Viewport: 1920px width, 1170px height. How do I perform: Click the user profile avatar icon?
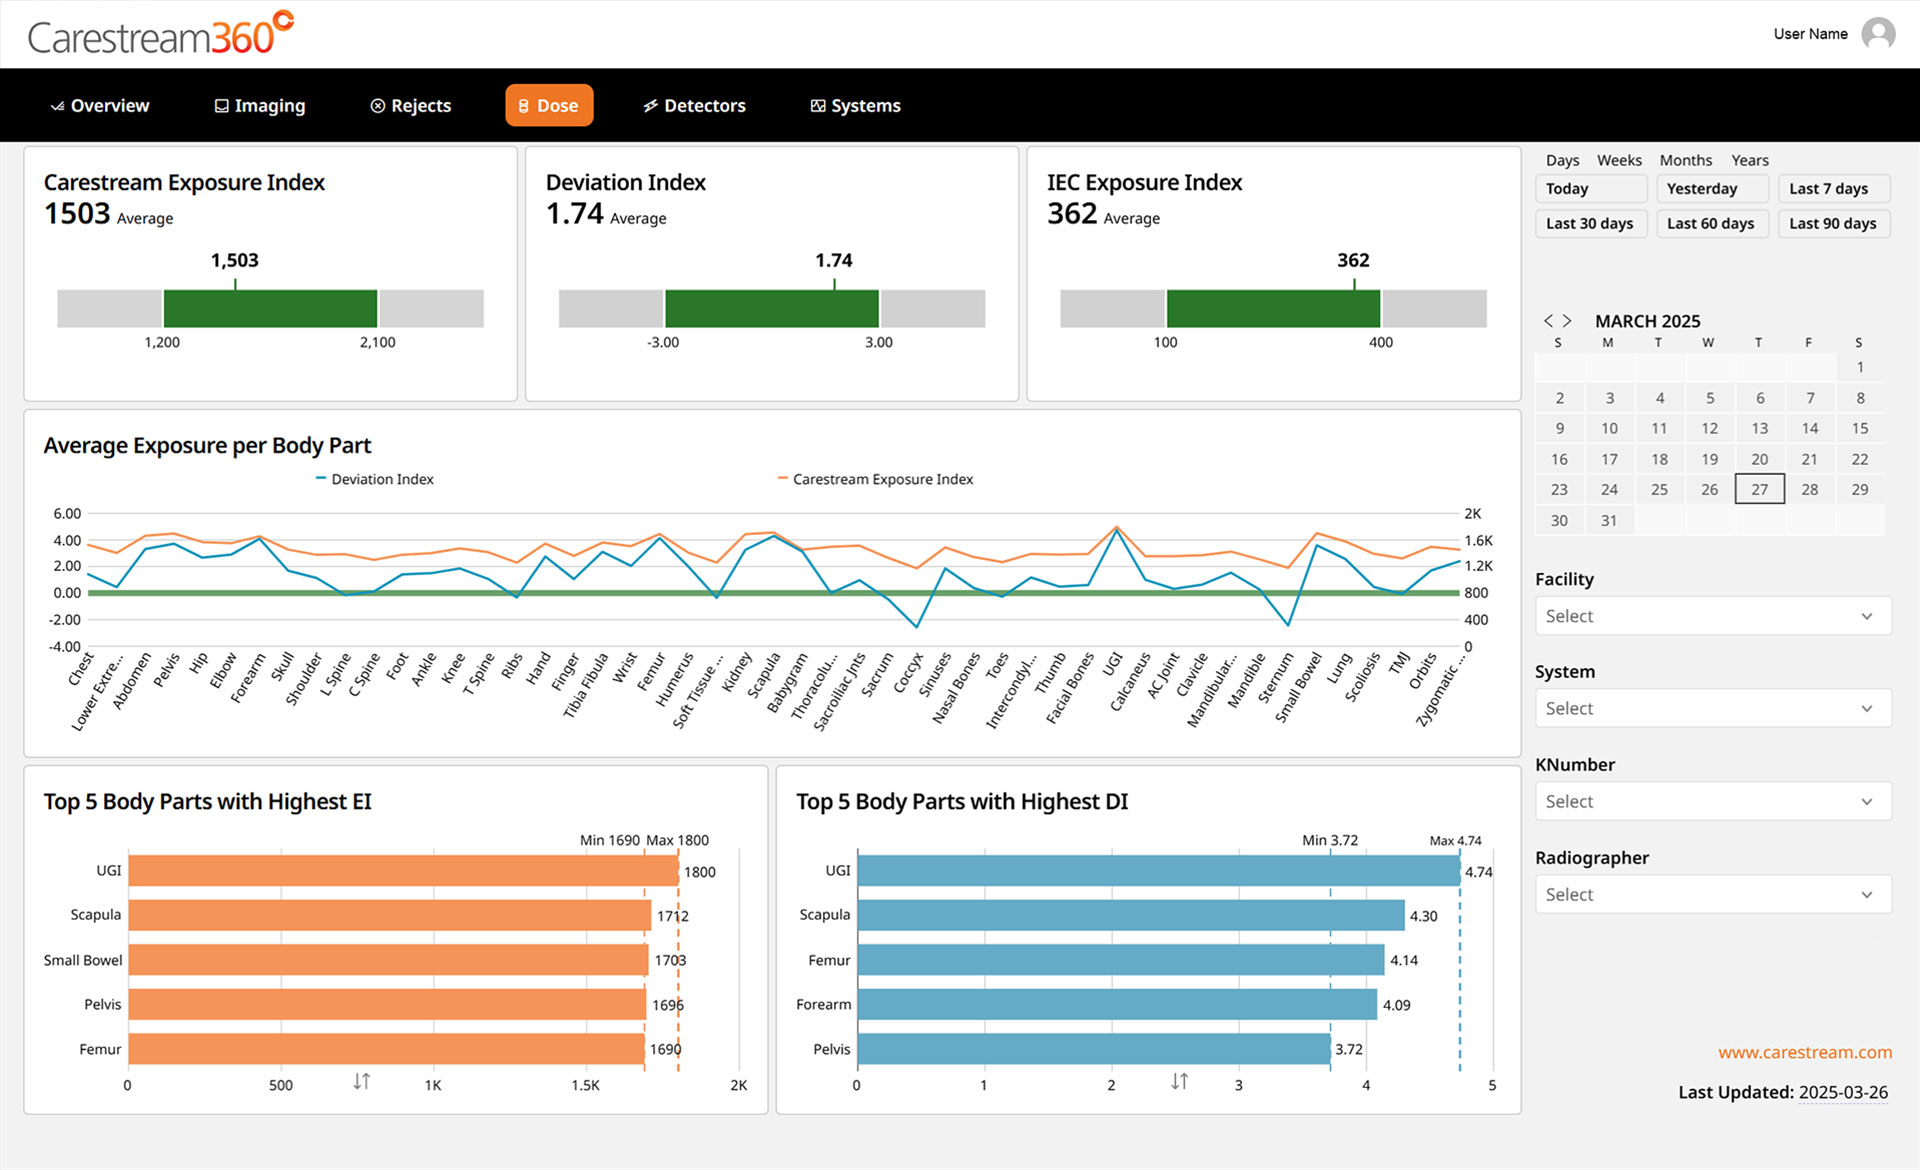[1878, 34]
